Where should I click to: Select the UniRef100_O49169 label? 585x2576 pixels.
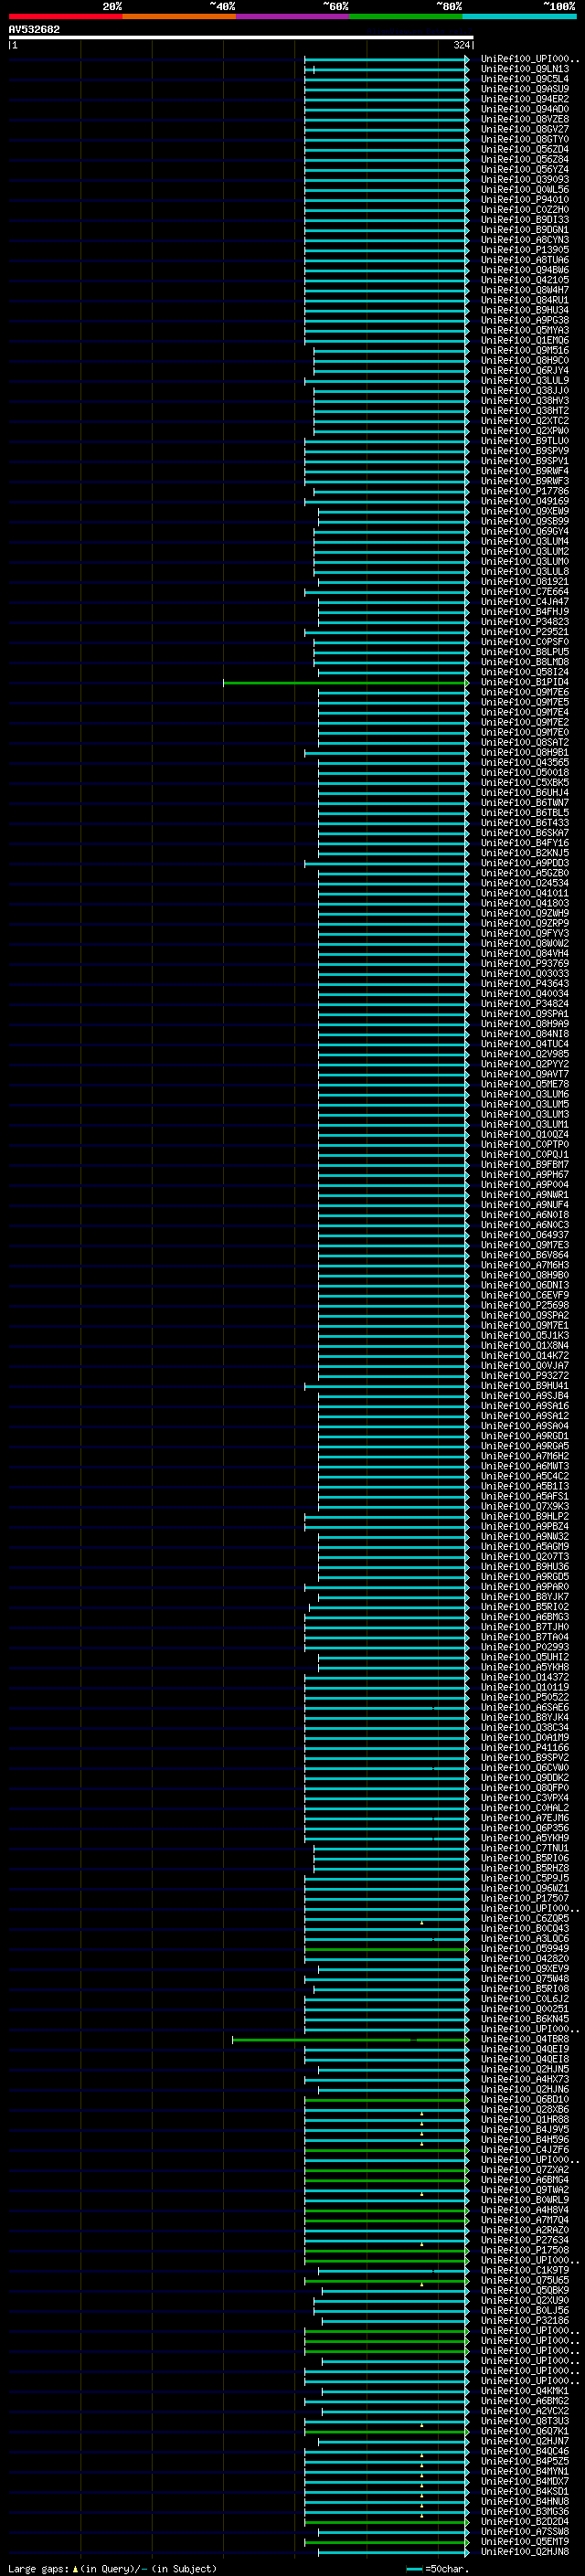[524, 502]
